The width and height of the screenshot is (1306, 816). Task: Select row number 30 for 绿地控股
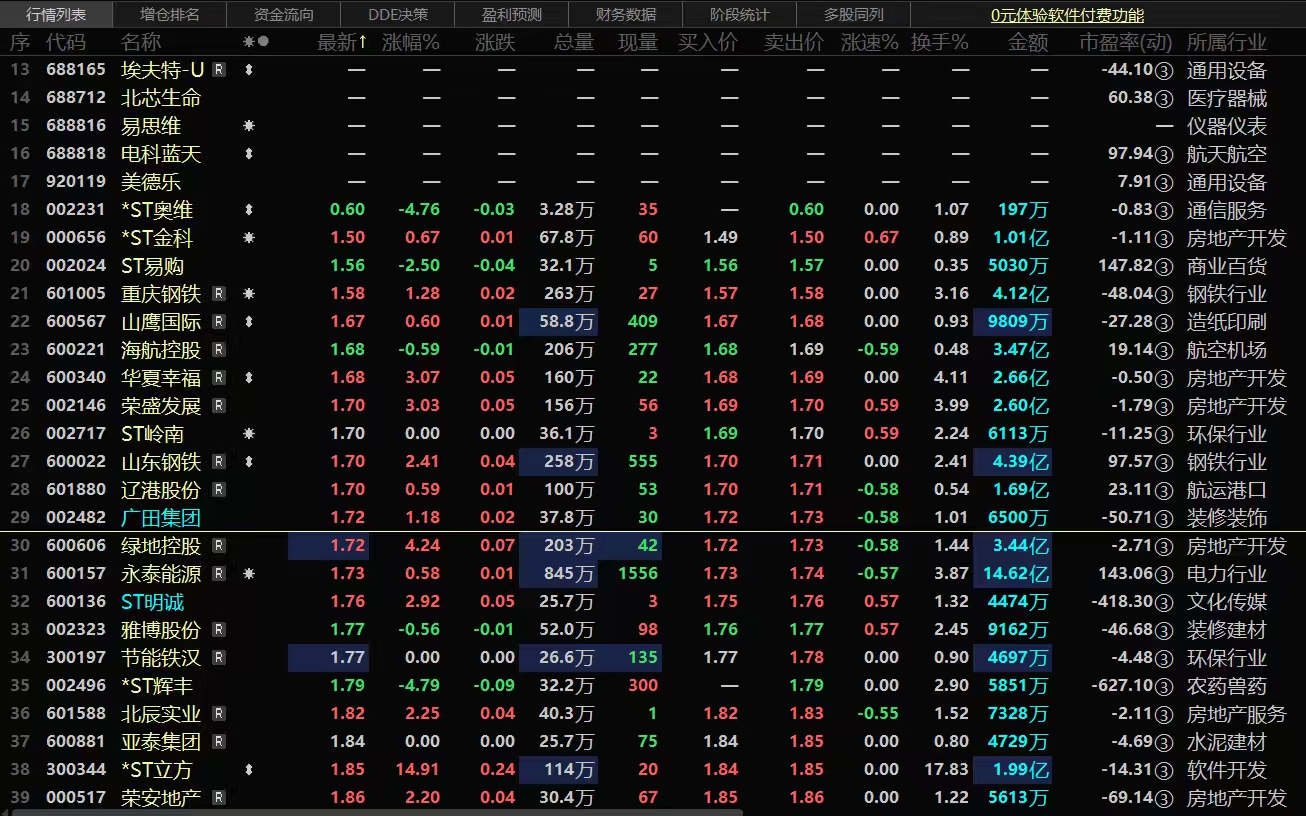point(20,546)
